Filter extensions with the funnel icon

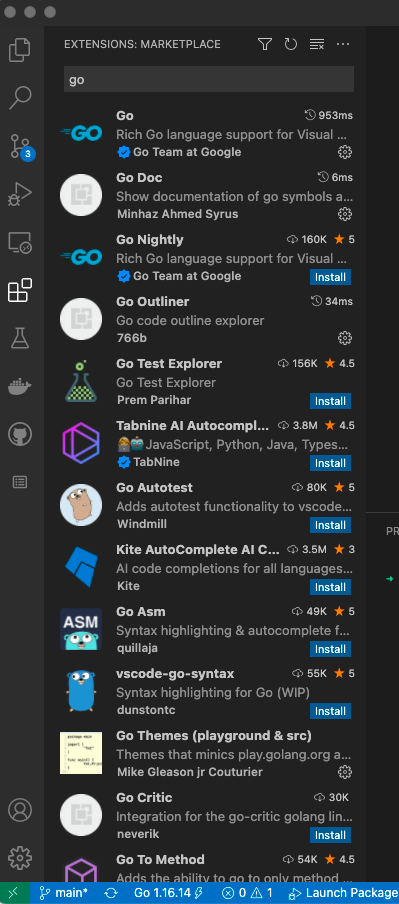click(x=265, y=44)
